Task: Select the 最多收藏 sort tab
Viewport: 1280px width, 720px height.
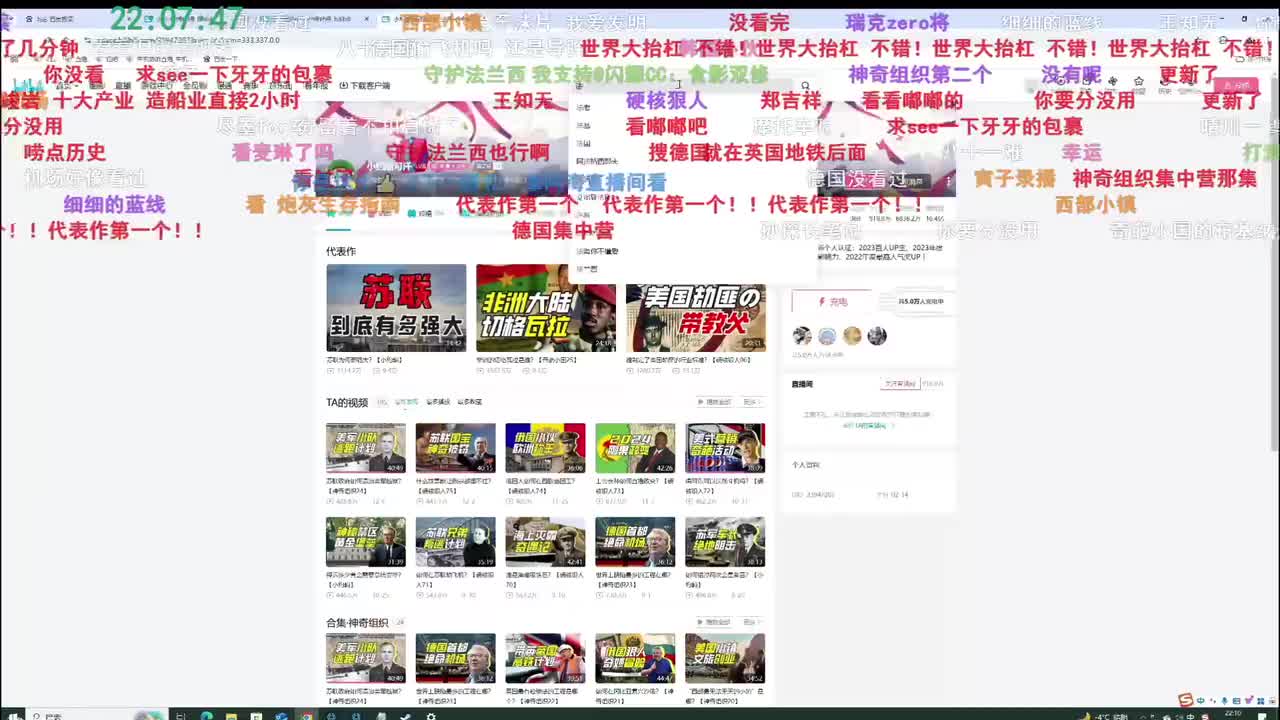Action: coord(470,402)
